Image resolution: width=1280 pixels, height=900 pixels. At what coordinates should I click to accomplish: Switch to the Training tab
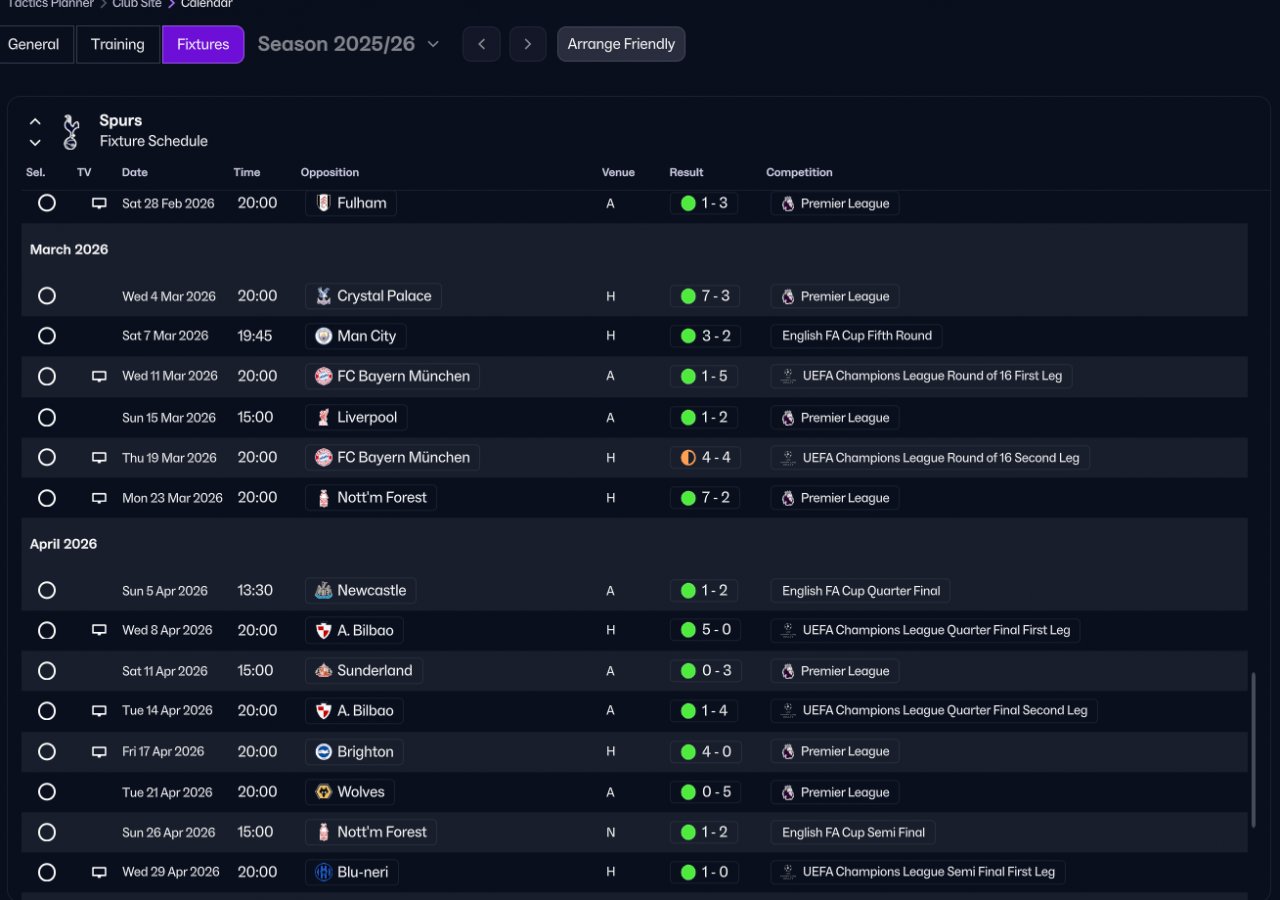118,44
